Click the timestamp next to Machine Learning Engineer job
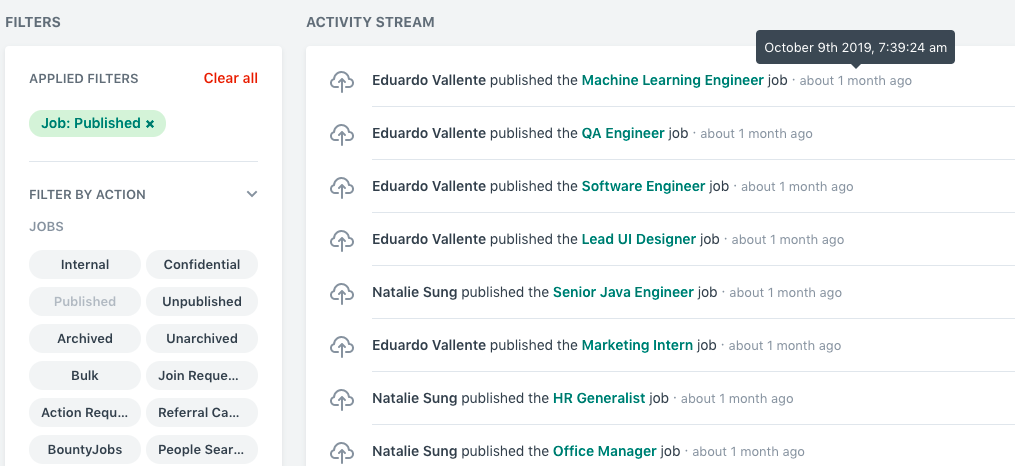Screen dimensions: 1015x466 coord(856,81)
